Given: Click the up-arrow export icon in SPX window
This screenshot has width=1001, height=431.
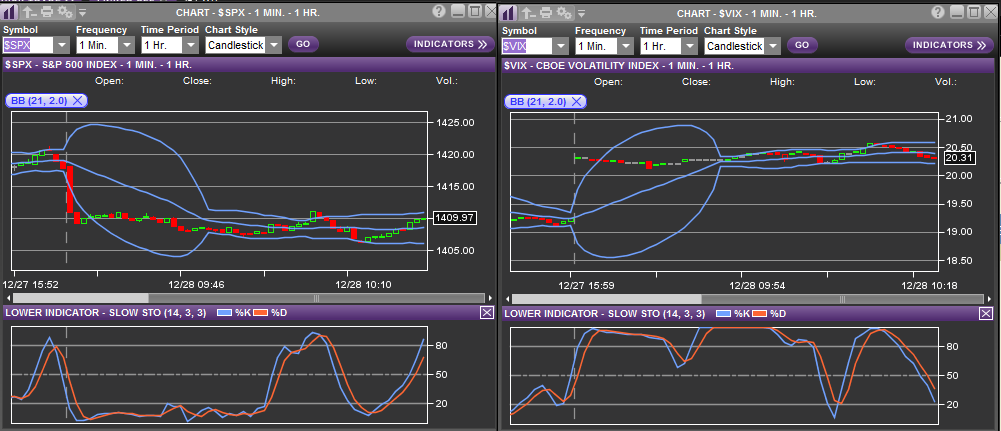Looking at the screenshot, I should 29,12.
